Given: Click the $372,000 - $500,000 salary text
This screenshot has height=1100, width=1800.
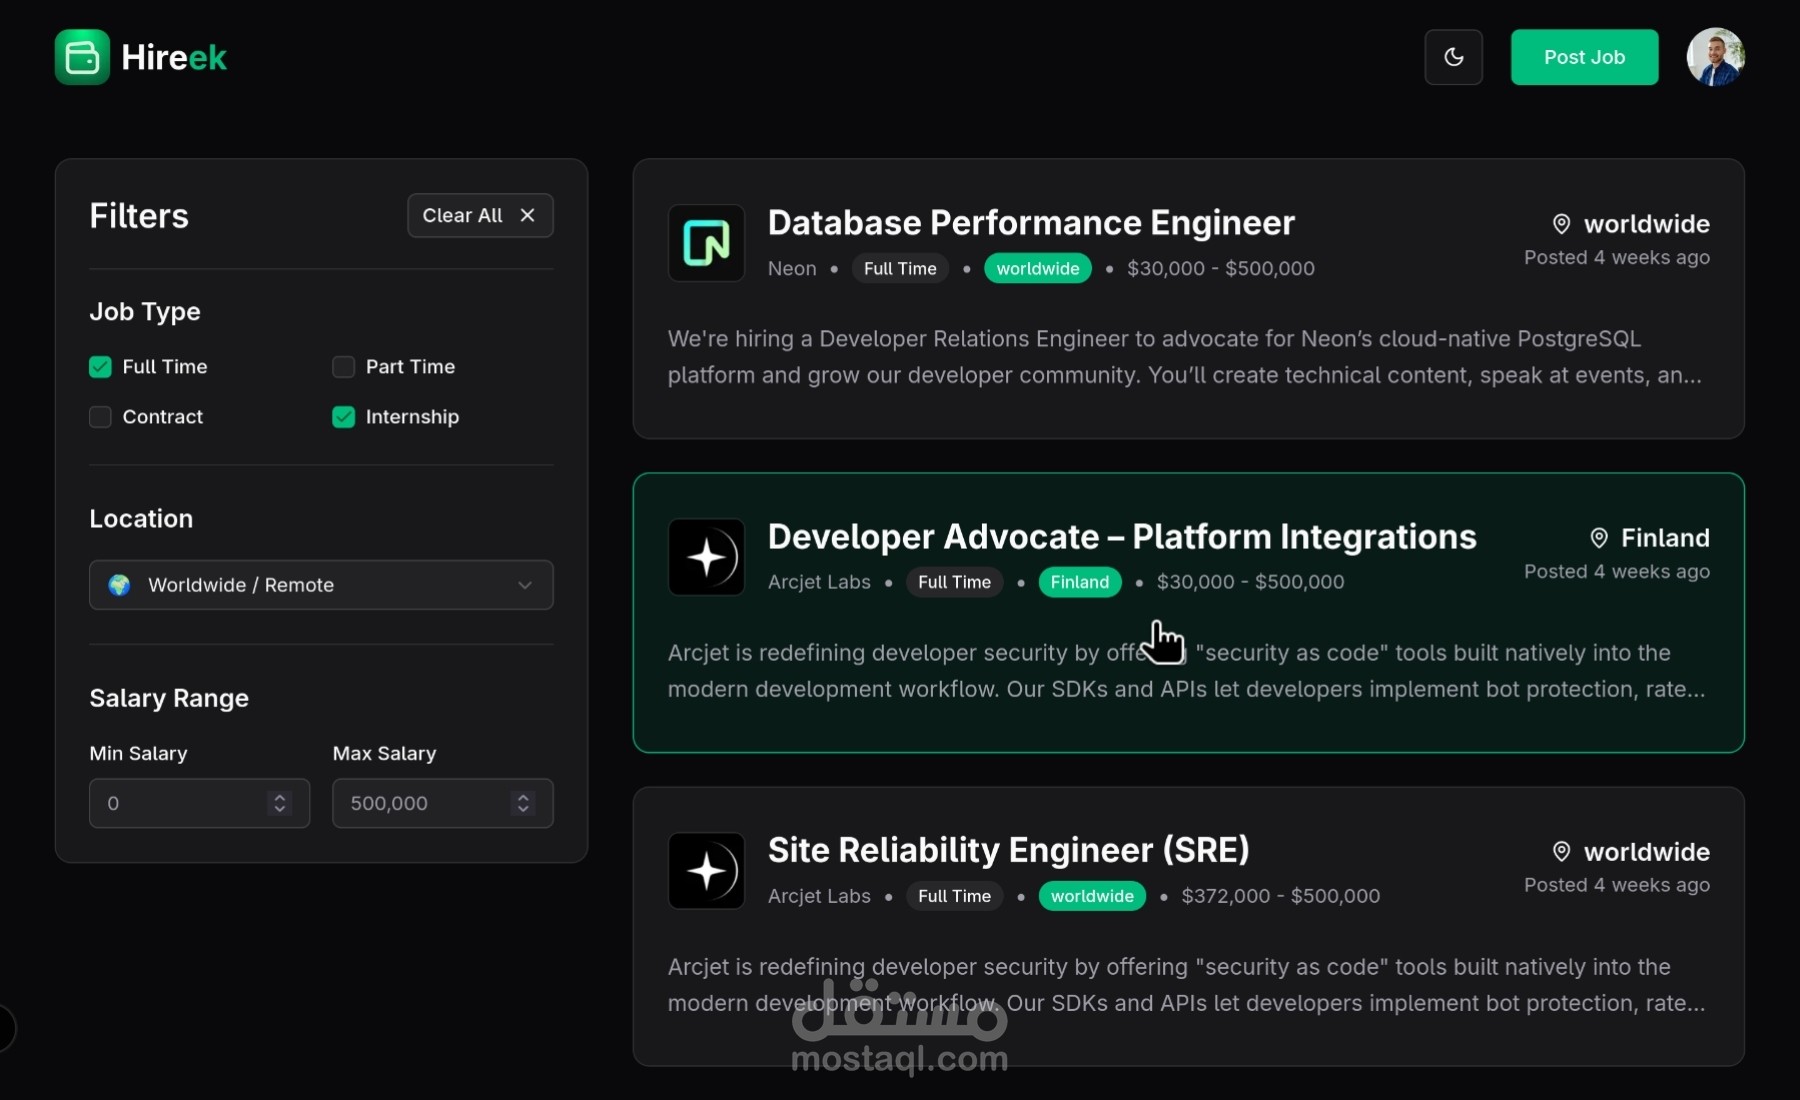Looking at the screenshot, I should click(x=1281, y=896).
